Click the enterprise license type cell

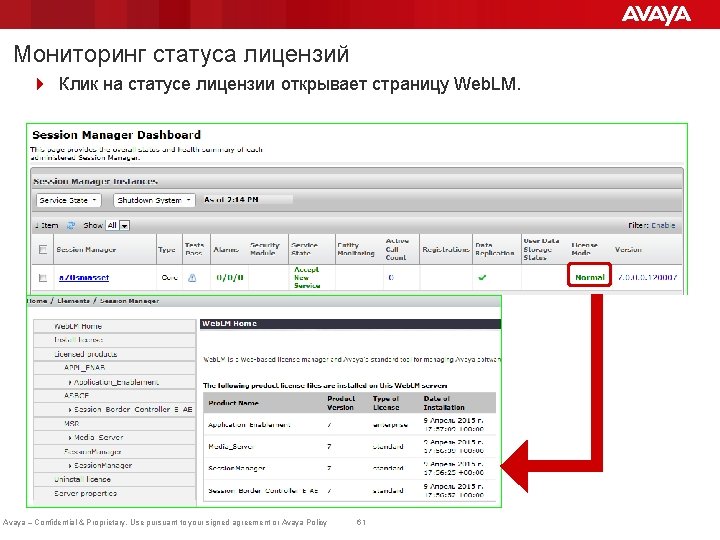point(390,425)
